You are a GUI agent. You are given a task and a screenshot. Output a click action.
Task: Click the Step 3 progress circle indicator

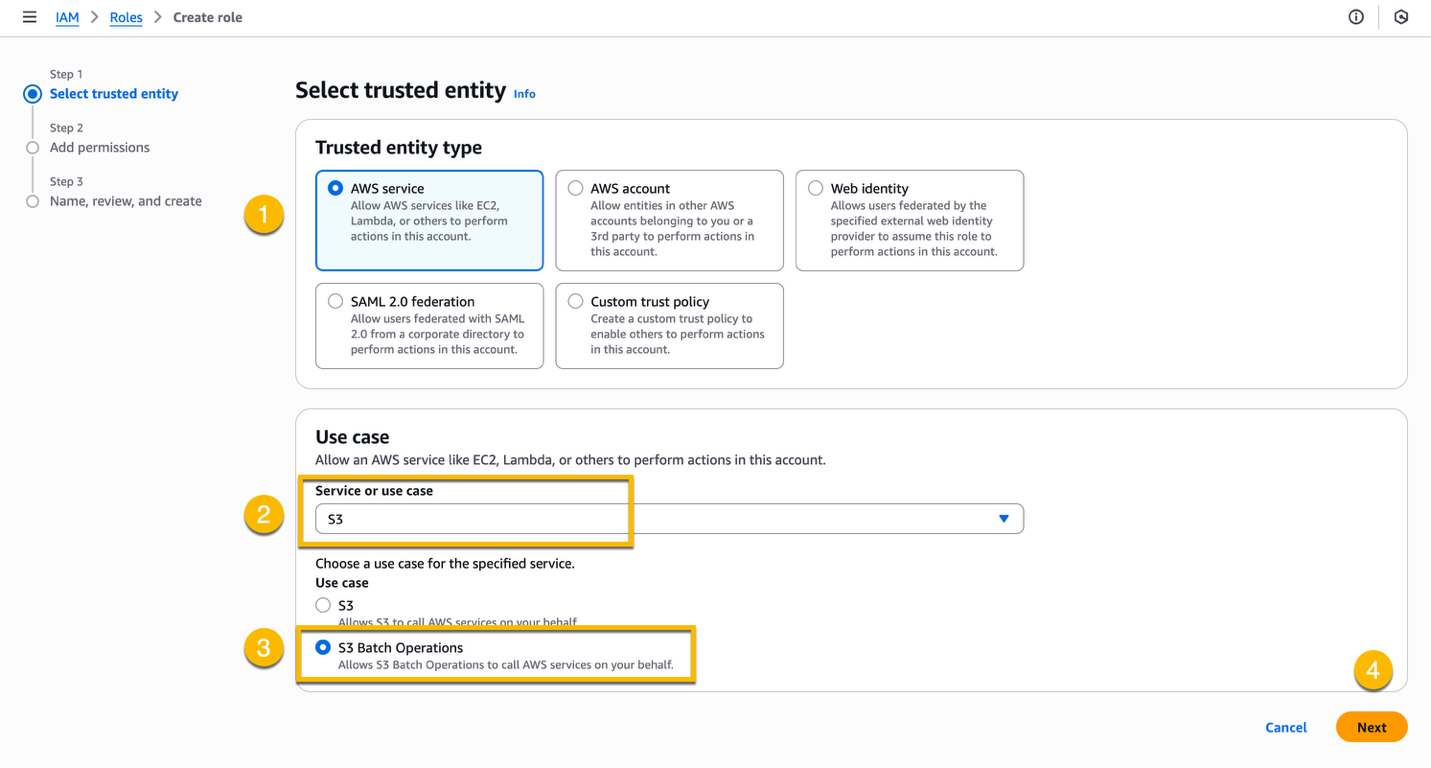[x=31, y=200]
